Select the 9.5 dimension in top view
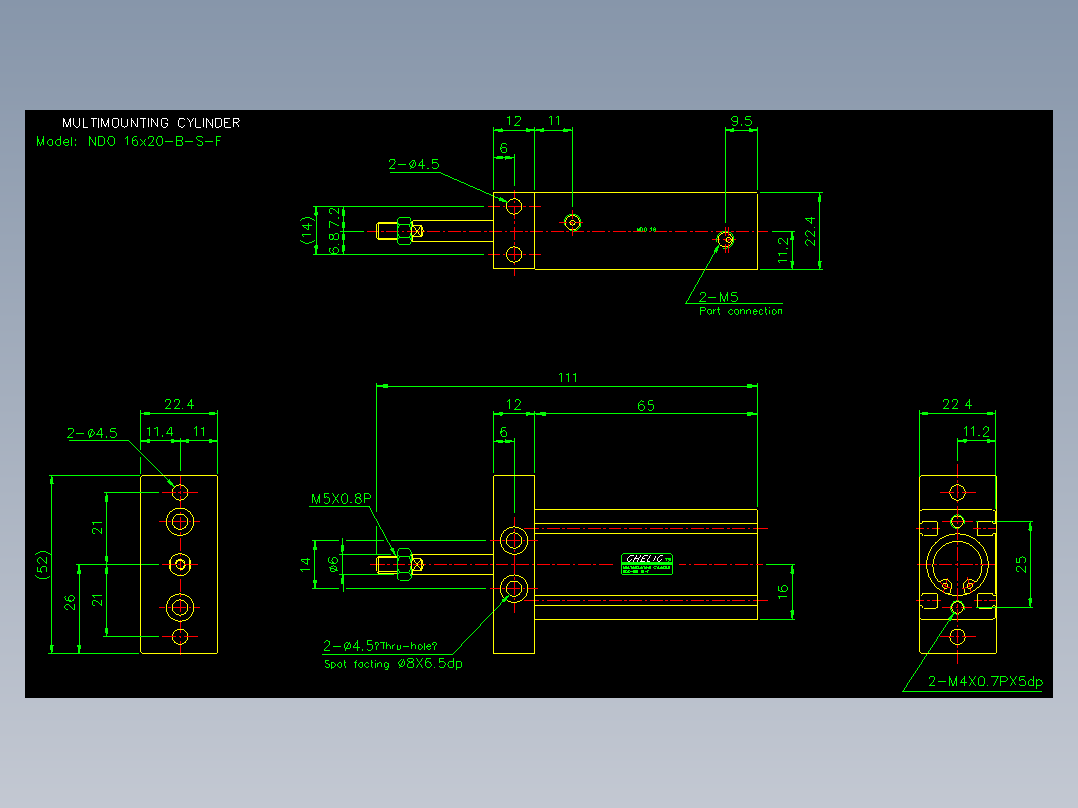The image size is (1078, 808). click(741, 122)
